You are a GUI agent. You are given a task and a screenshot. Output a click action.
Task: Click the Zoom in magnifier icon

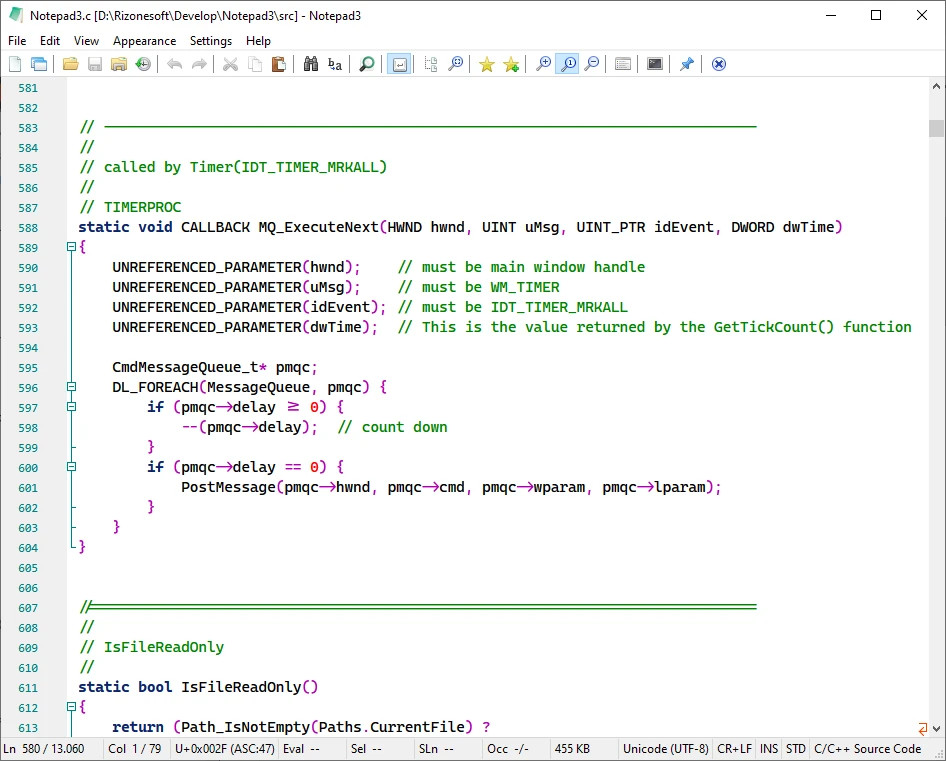(543, 64)
